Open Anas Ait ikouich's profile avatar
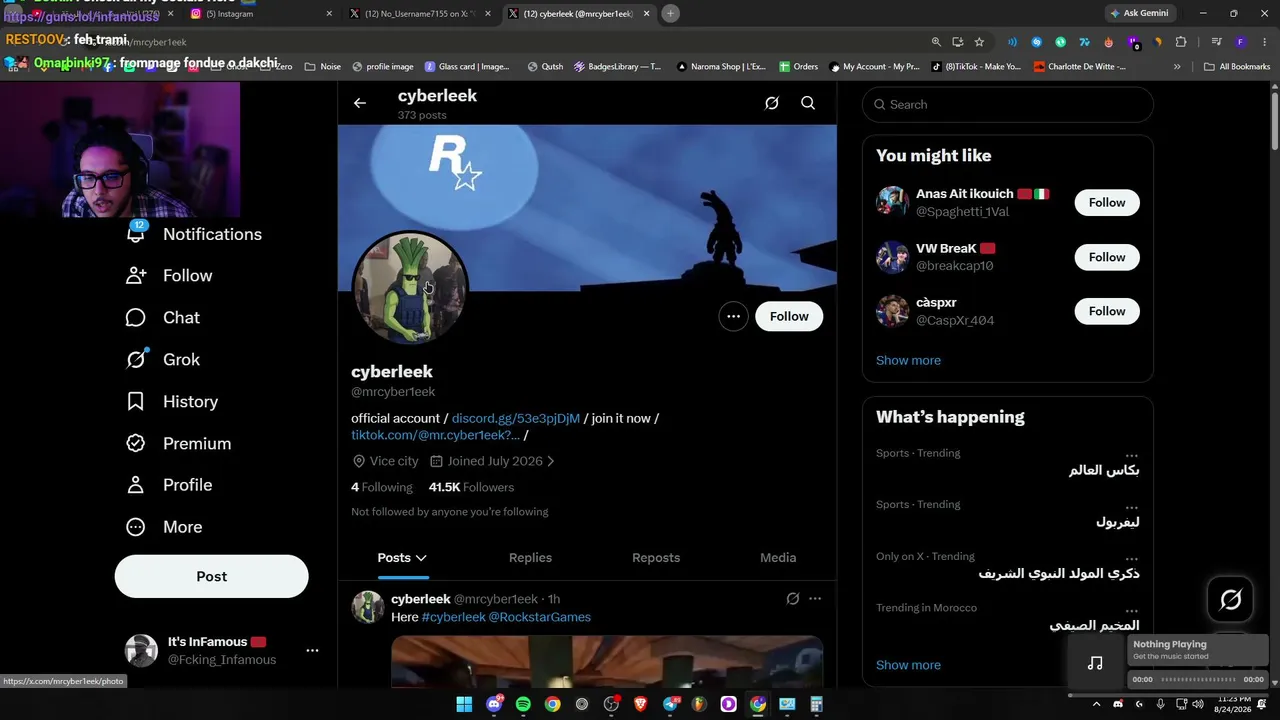Viewport: 1280px width, 720px height. (x=892, y=202)
